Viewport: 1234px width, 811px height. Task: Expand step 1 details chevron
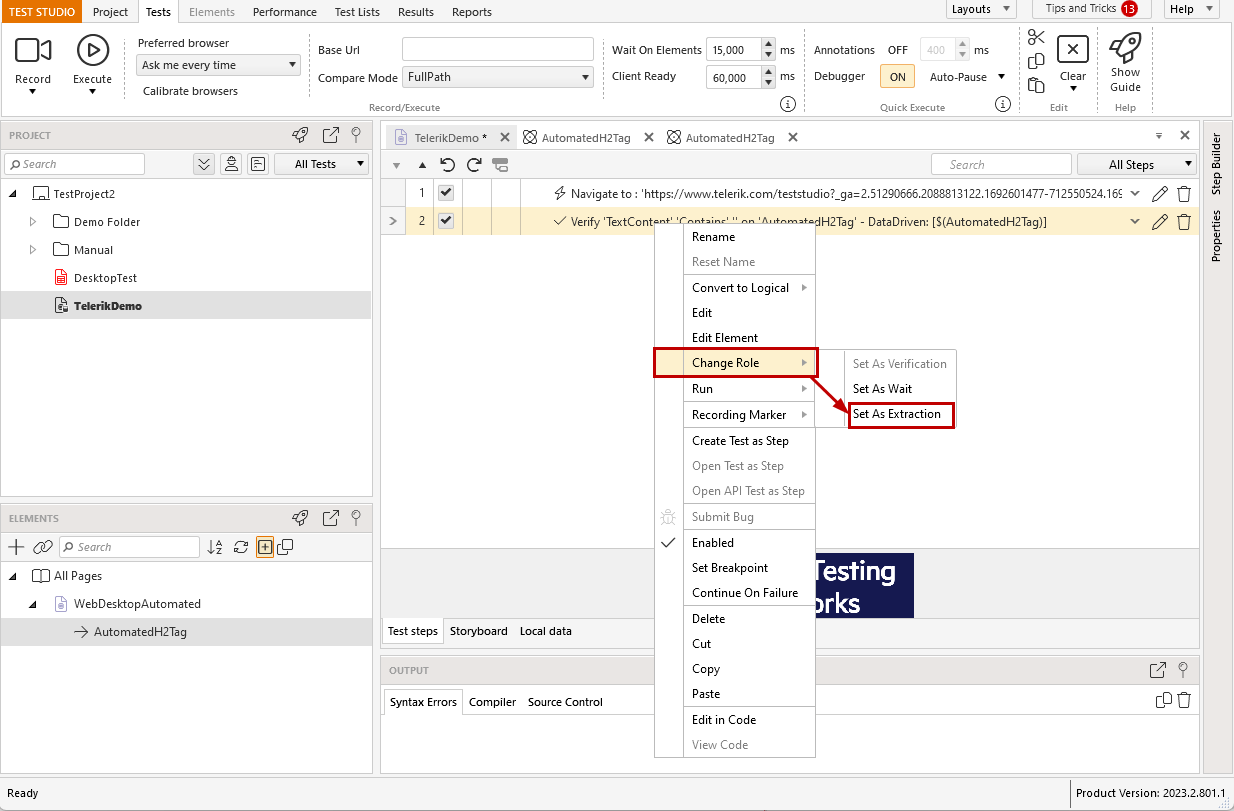(1135, 194)
